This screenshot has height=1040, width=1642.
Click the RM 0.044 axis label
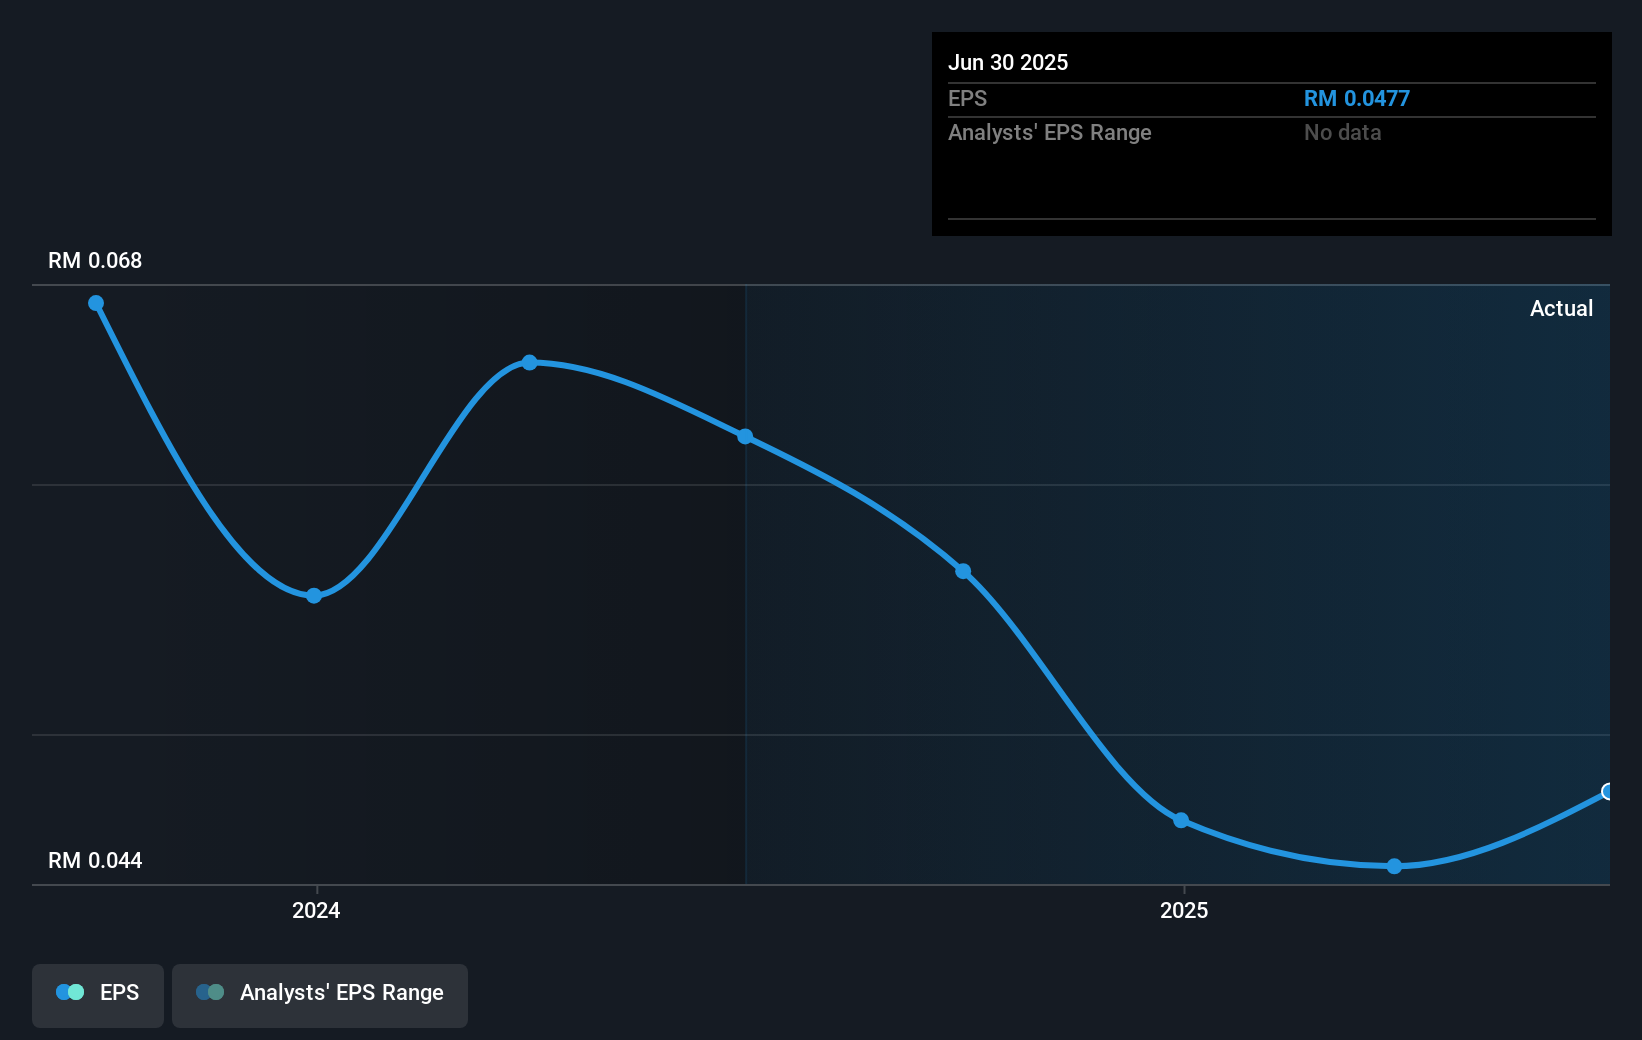95,860
